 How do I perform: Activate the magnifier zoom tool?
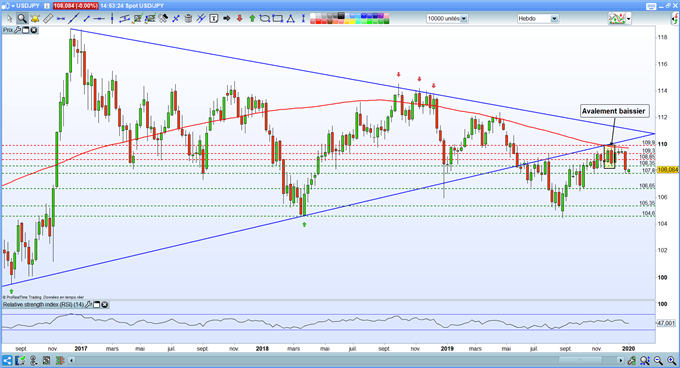click(22, 19)
